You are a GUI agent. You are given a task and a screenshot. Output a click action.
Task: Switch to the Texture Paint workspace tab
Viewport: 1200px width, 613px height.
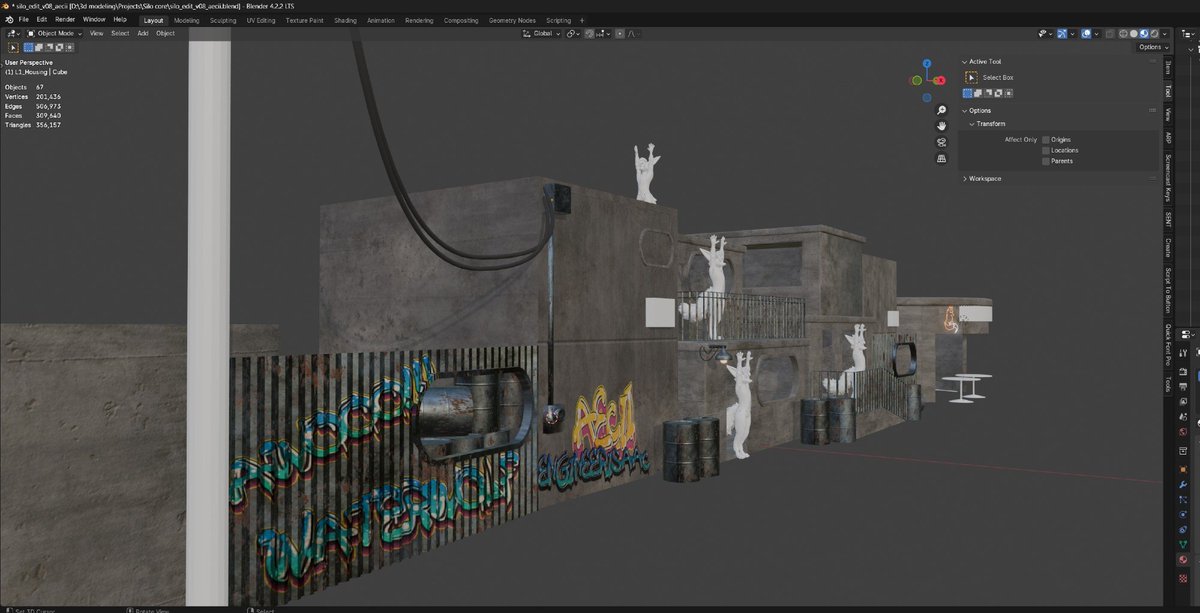tap(304, 20)
